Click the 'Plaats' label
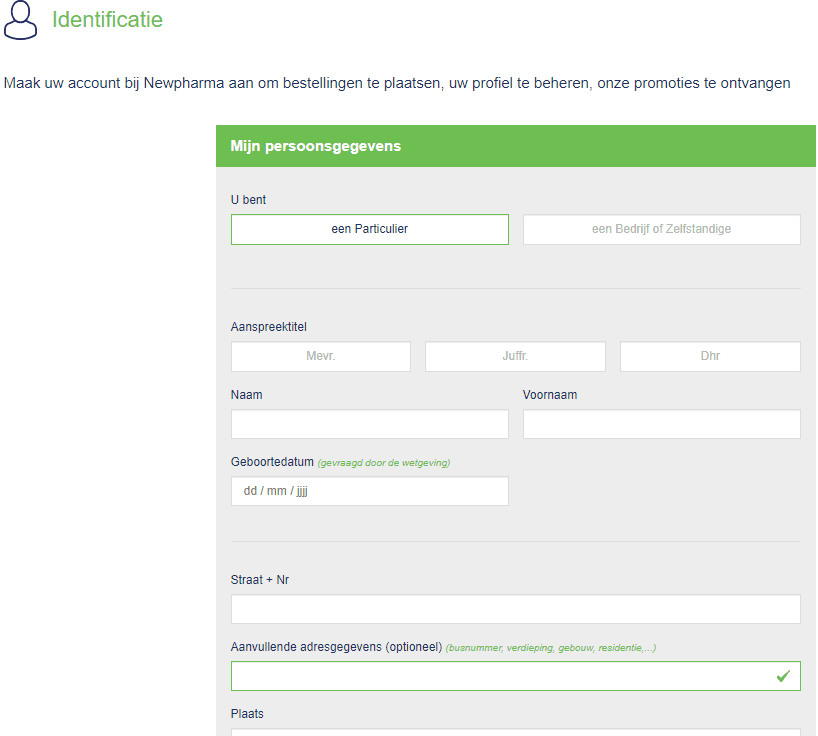 click(247, 714)
